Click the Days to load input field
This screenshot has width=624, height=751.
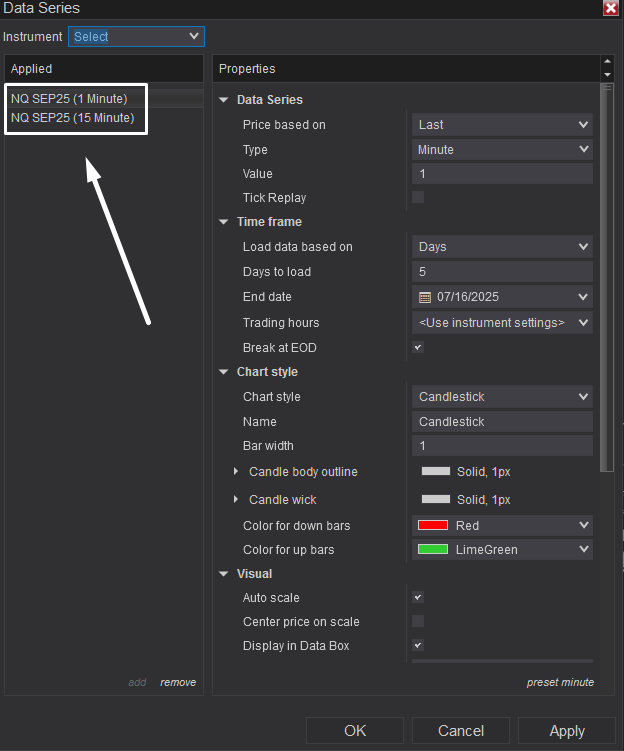coord(502,272)
